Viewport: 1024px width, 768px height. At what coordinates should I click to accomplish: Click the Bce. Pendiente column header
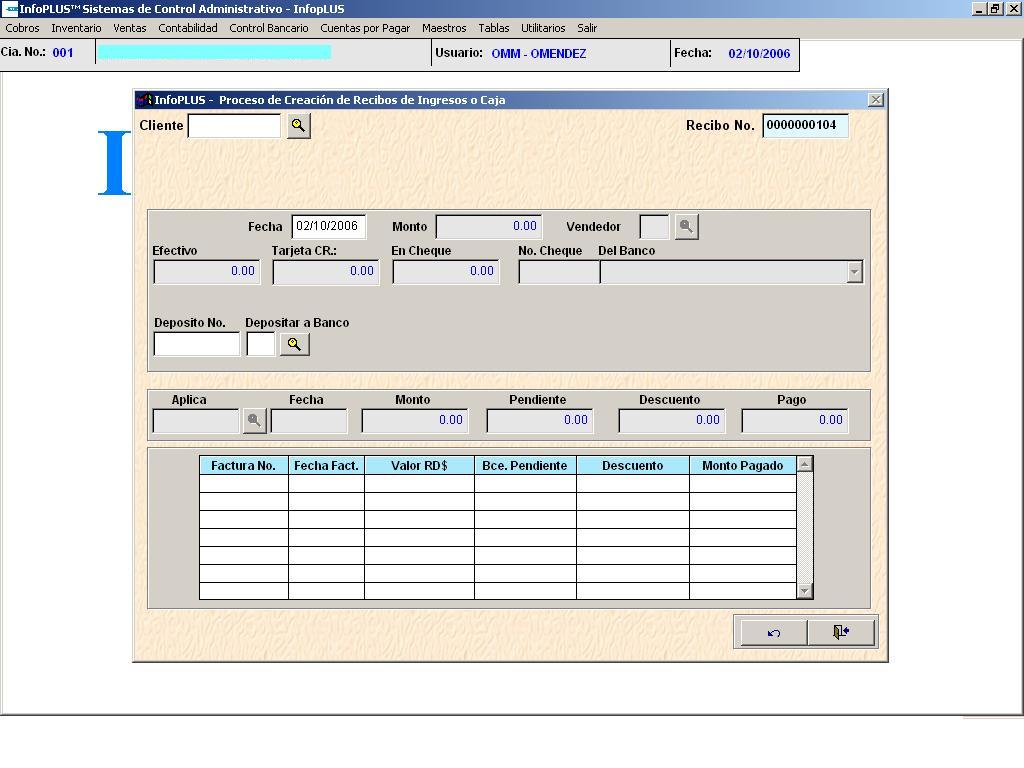pos(525,465)
